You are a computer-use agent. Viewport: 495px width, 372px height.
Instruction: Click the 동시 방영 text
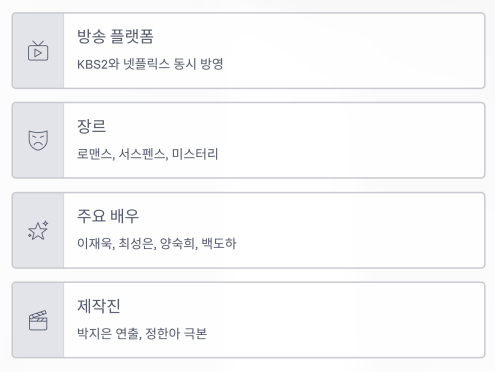198,64
